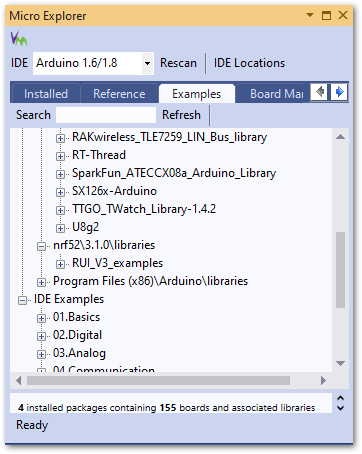Viewport: 362px width, 454px height.
Task: Expand the RUI_V3_examples node
Action: pyautogui.click(x=60, y=264)
